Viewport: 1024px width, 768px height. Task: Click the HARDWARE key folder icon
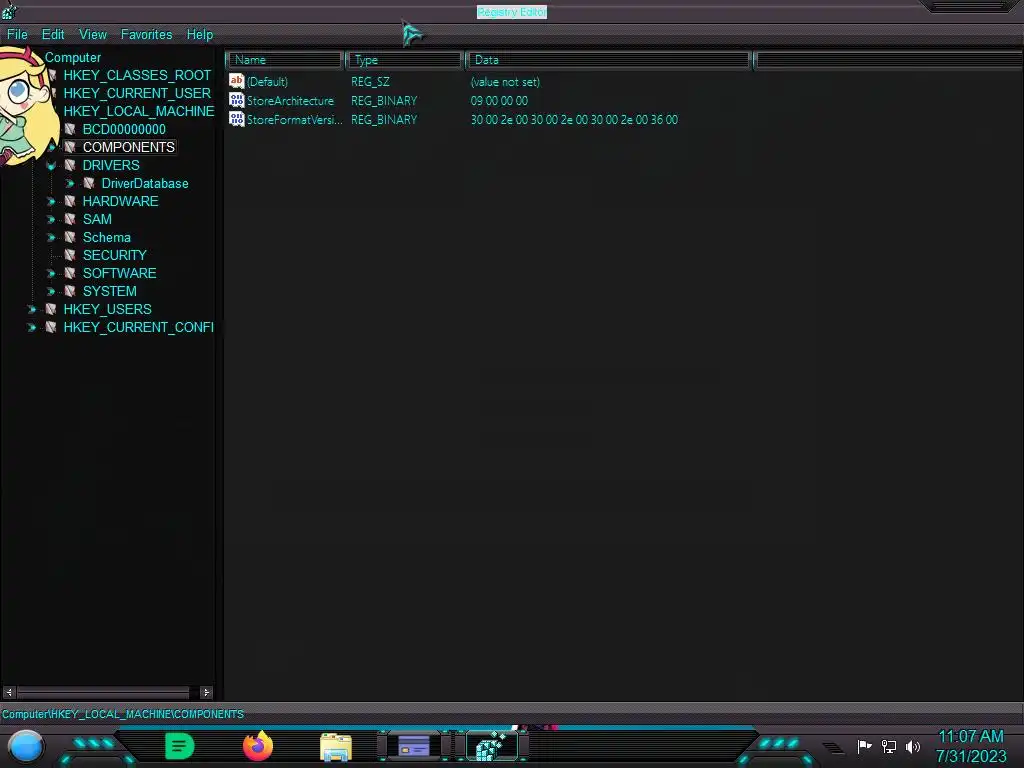pyautogui.click(x=70, y=201)
